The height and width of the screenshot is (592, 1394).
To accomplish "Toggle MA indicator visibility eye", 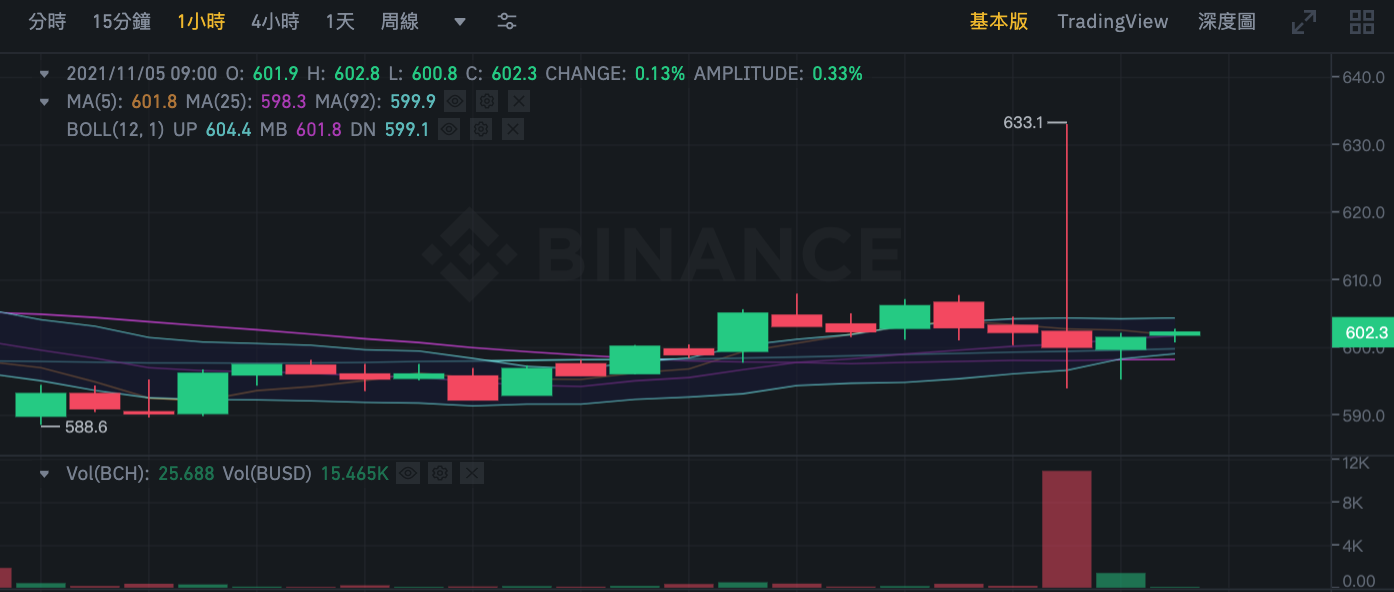I will click(455, 101).
